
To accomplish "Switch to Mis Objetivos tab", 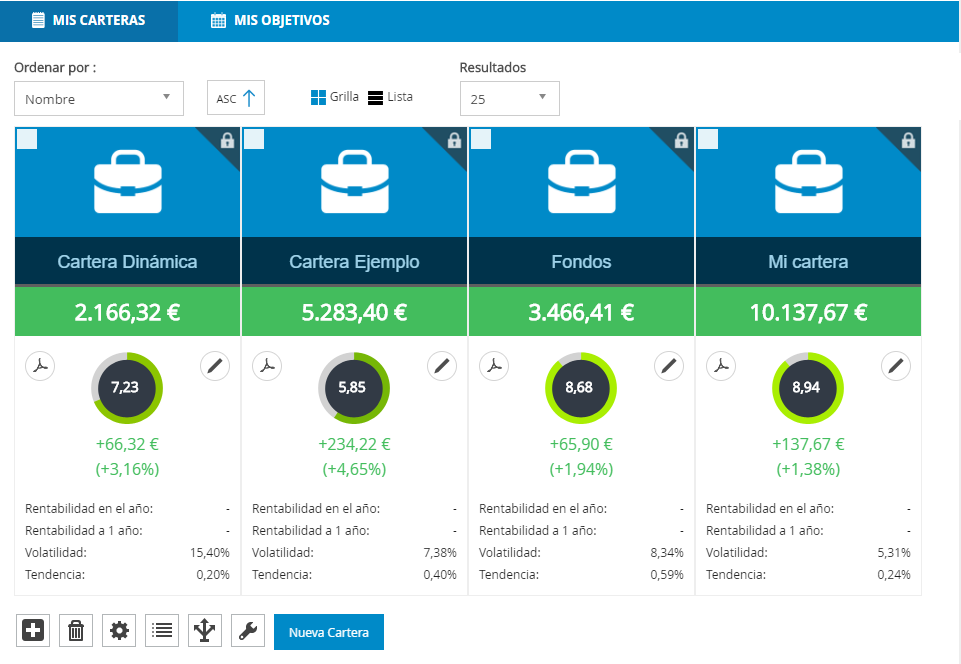I will pyautogui.click(x=270, y=21).
